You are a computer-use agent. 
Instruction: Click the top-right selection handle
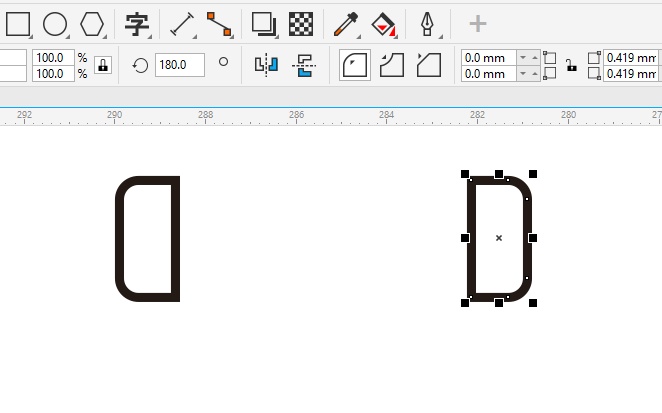pyautogui.click(x=533, y=174)
